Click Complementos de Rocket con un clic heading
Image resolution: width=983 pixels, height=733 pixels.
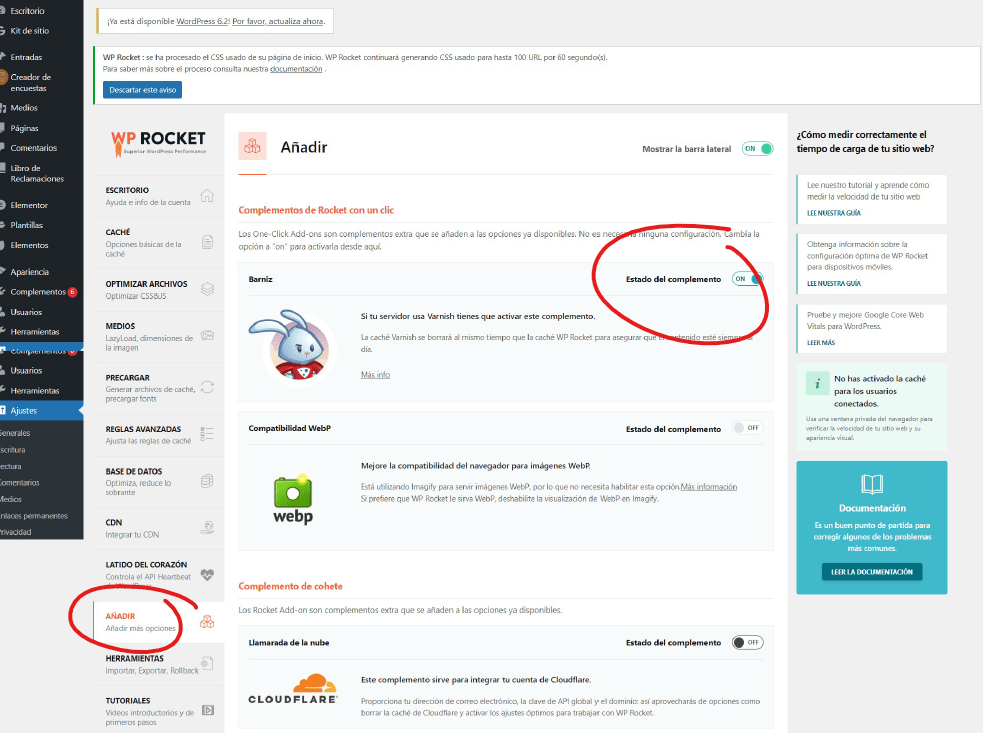pyautogui.click(x=316, y=210)
